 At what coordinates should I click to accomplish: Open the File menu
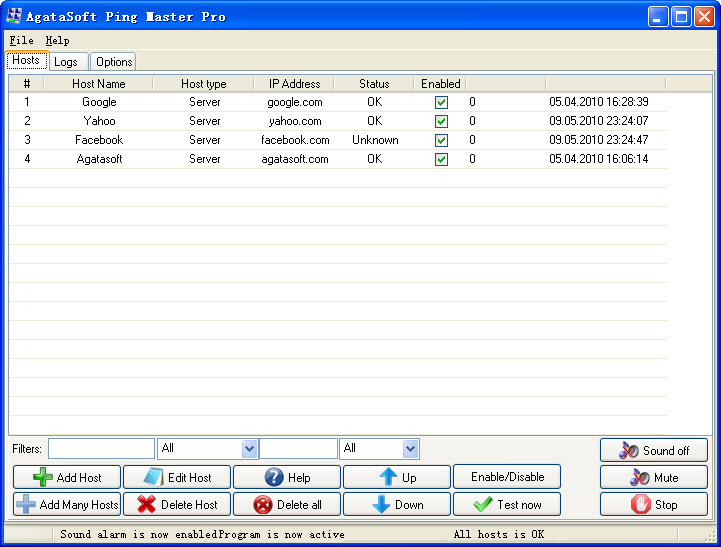click(x=21, y=40)
